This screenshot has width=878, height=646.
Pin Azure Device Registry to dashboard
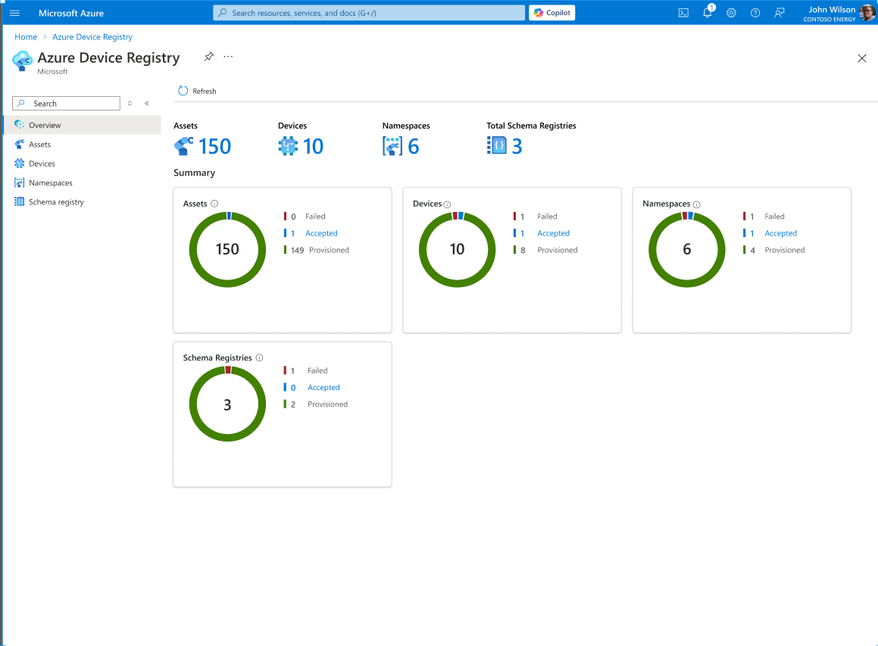click(208, 57)
